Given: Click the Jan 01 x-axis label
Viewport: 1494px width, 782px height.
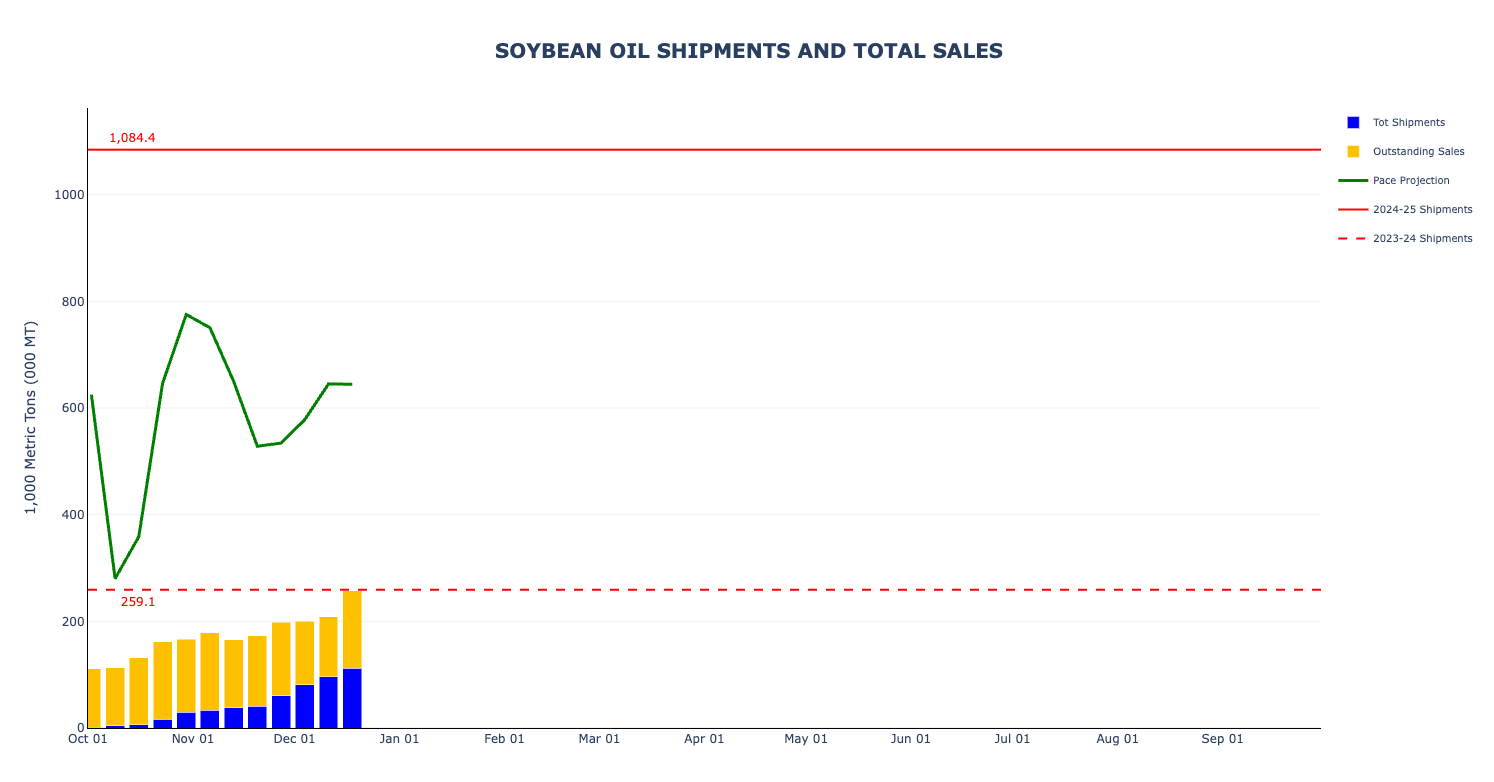Looking at the screenshot, I should (399, 739).
